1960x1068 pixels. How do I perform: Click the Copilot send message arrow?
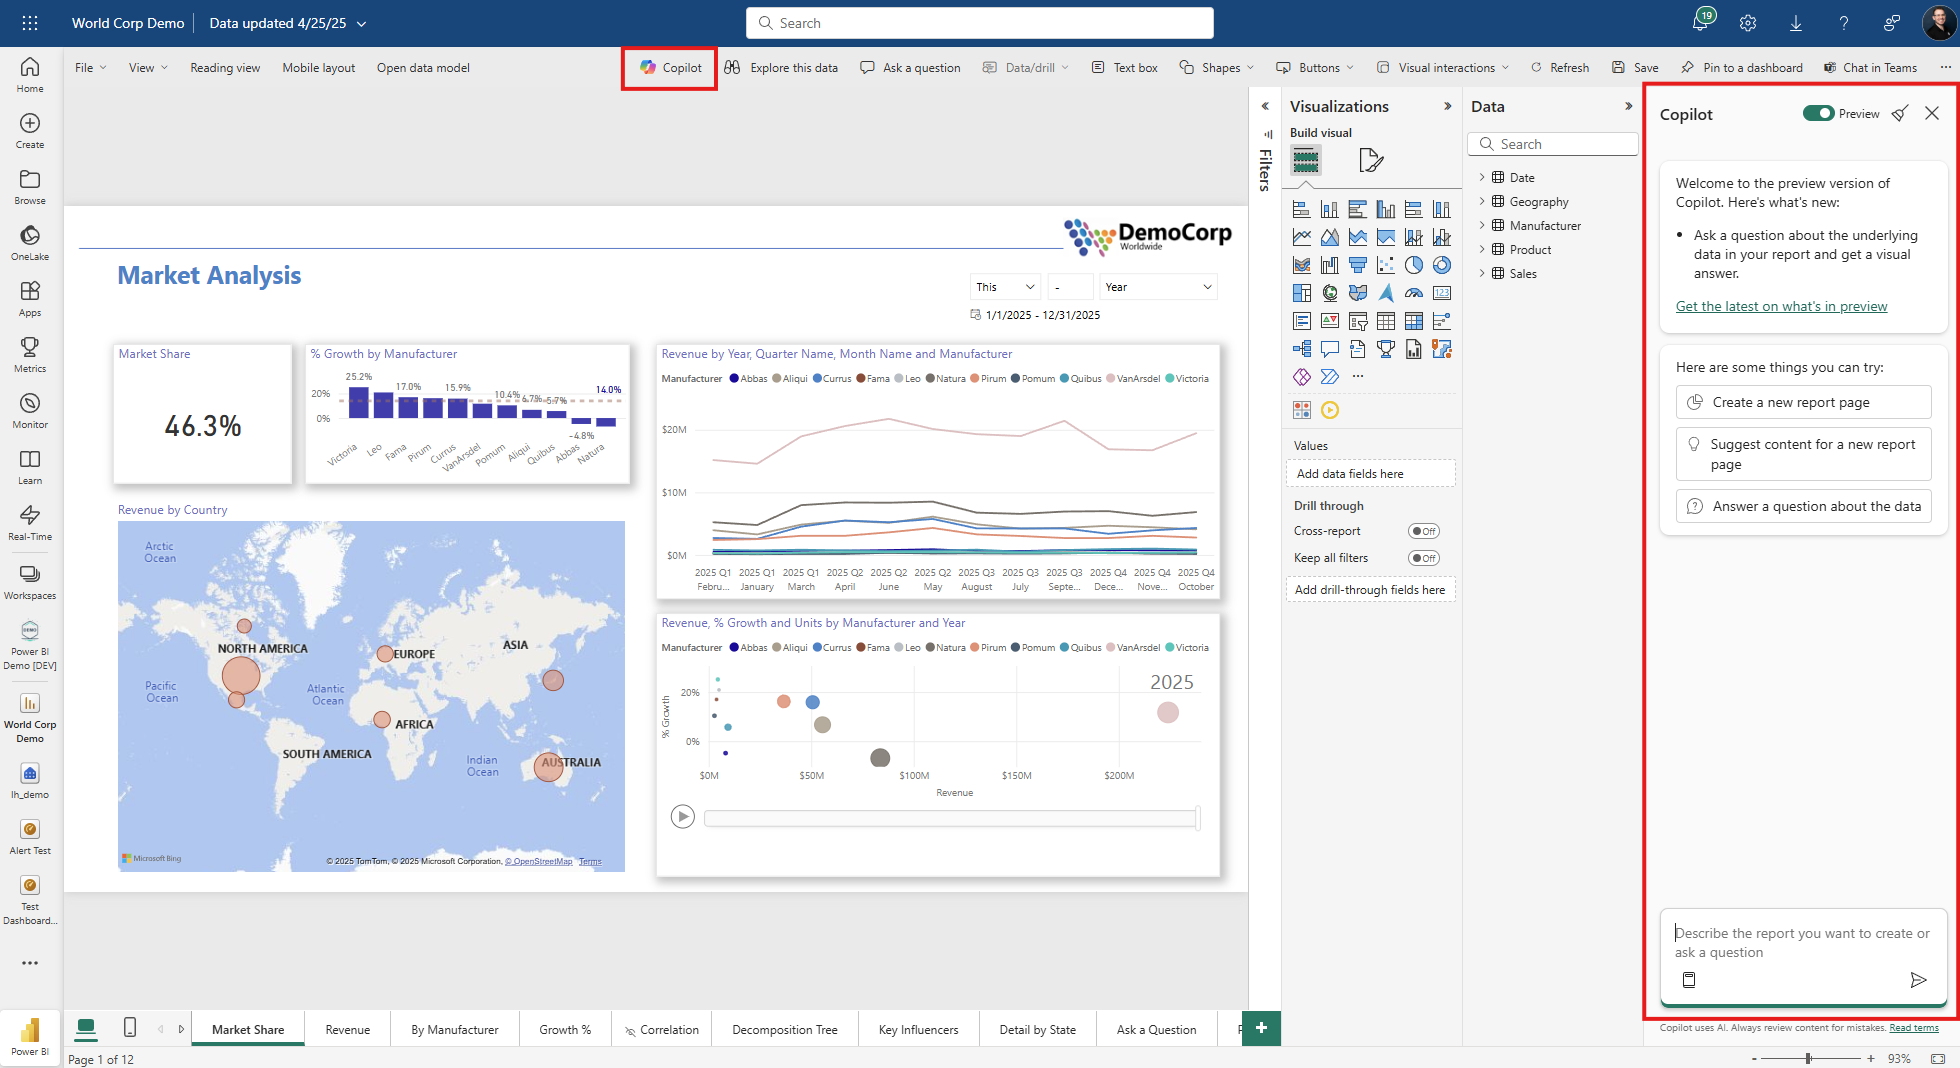click(1917, 980)
